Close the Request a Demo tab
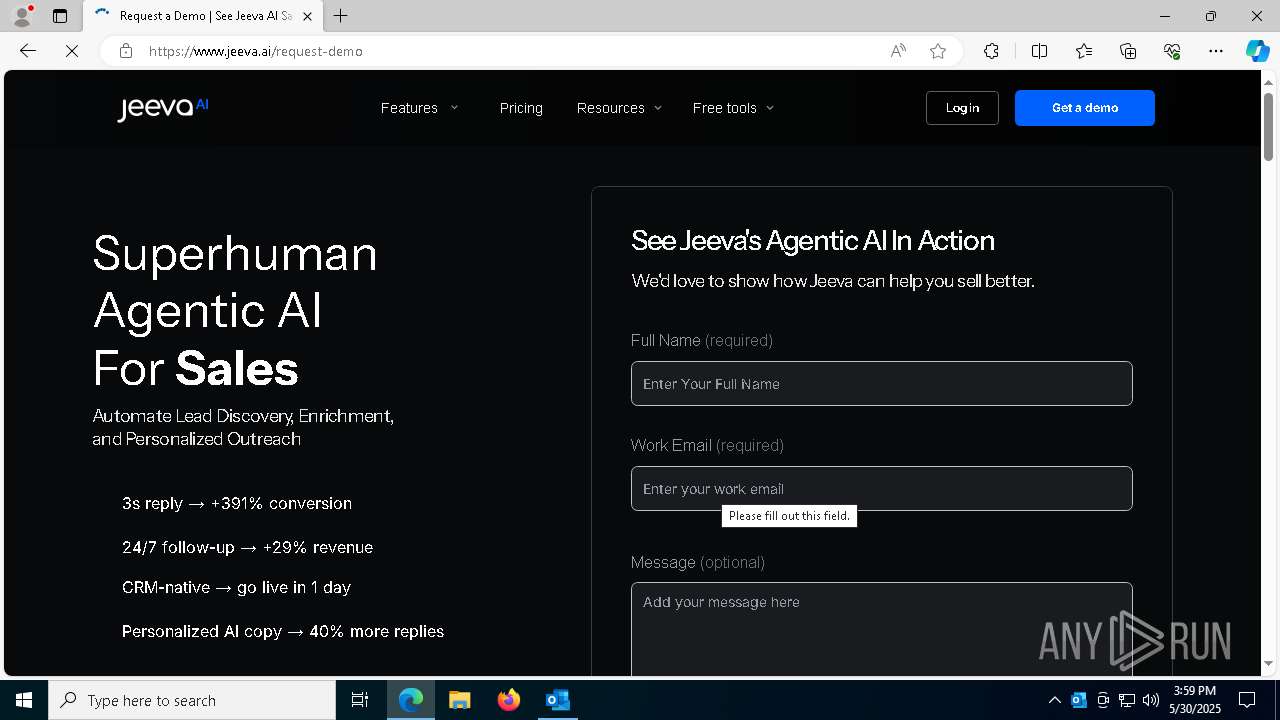The width and height of the screenshot is (1280, 720). pyautogui.click(x=307, y=16)
